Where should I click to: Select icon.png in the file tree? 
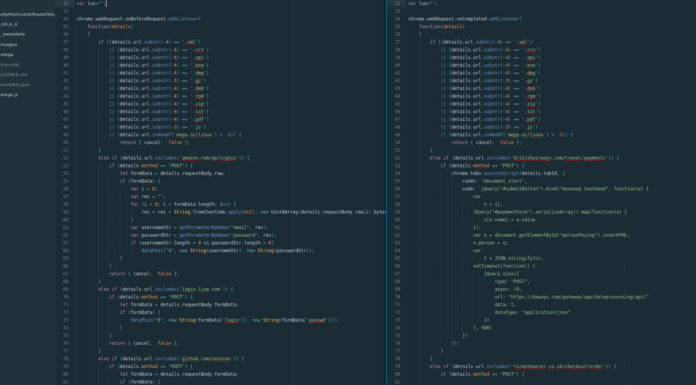(10, 64)
